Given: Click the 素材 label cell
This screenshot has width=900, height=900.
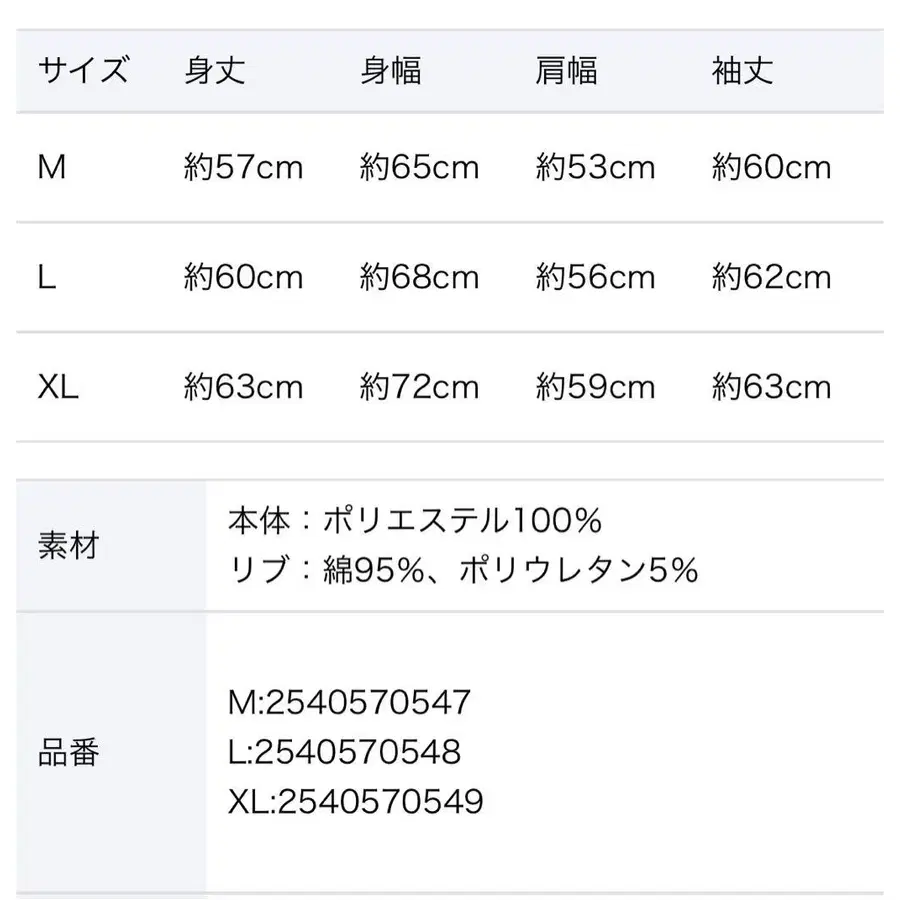Looking at the screenshot, I should 68,546.
